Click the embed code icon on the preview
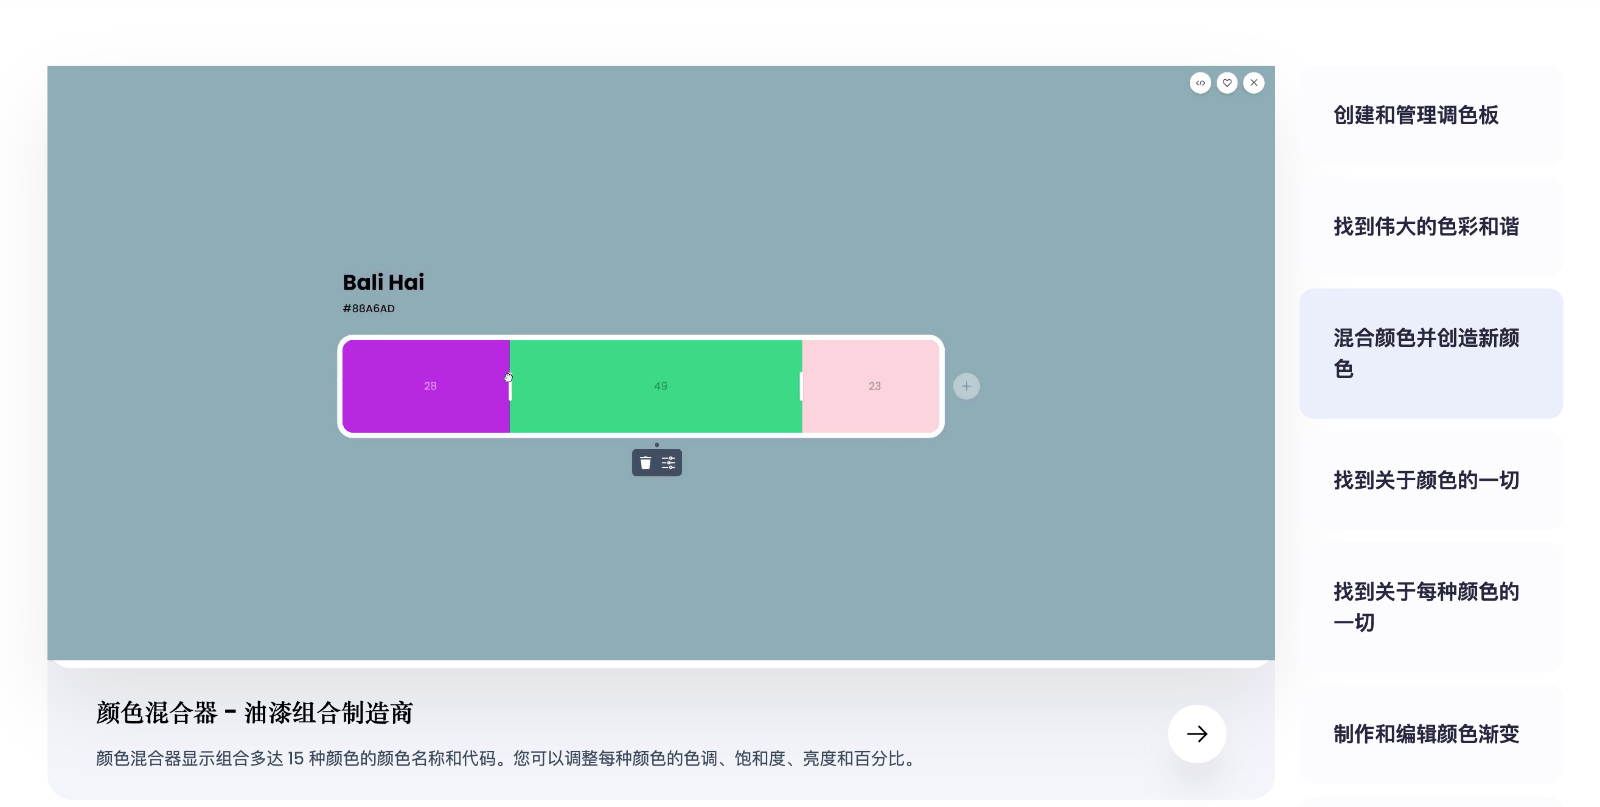 [1200, 83]
